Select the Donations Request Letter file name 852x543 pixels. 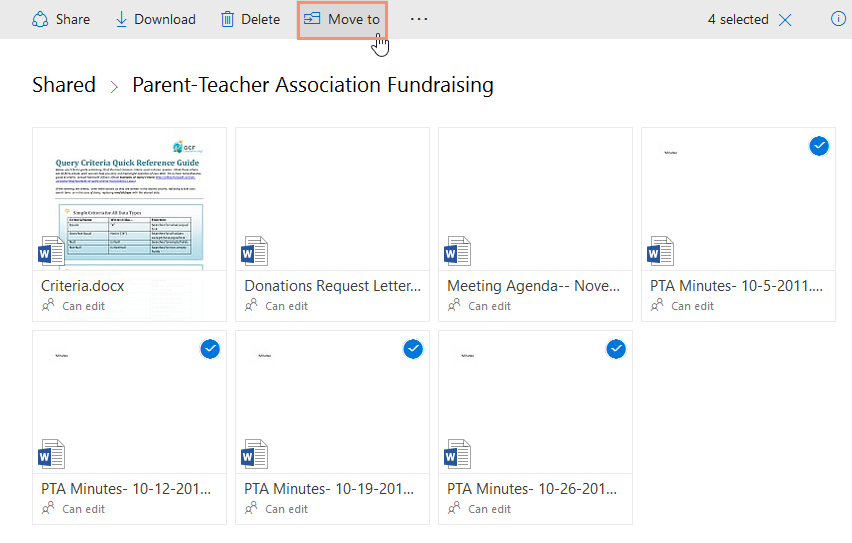(x=330, y=286)
